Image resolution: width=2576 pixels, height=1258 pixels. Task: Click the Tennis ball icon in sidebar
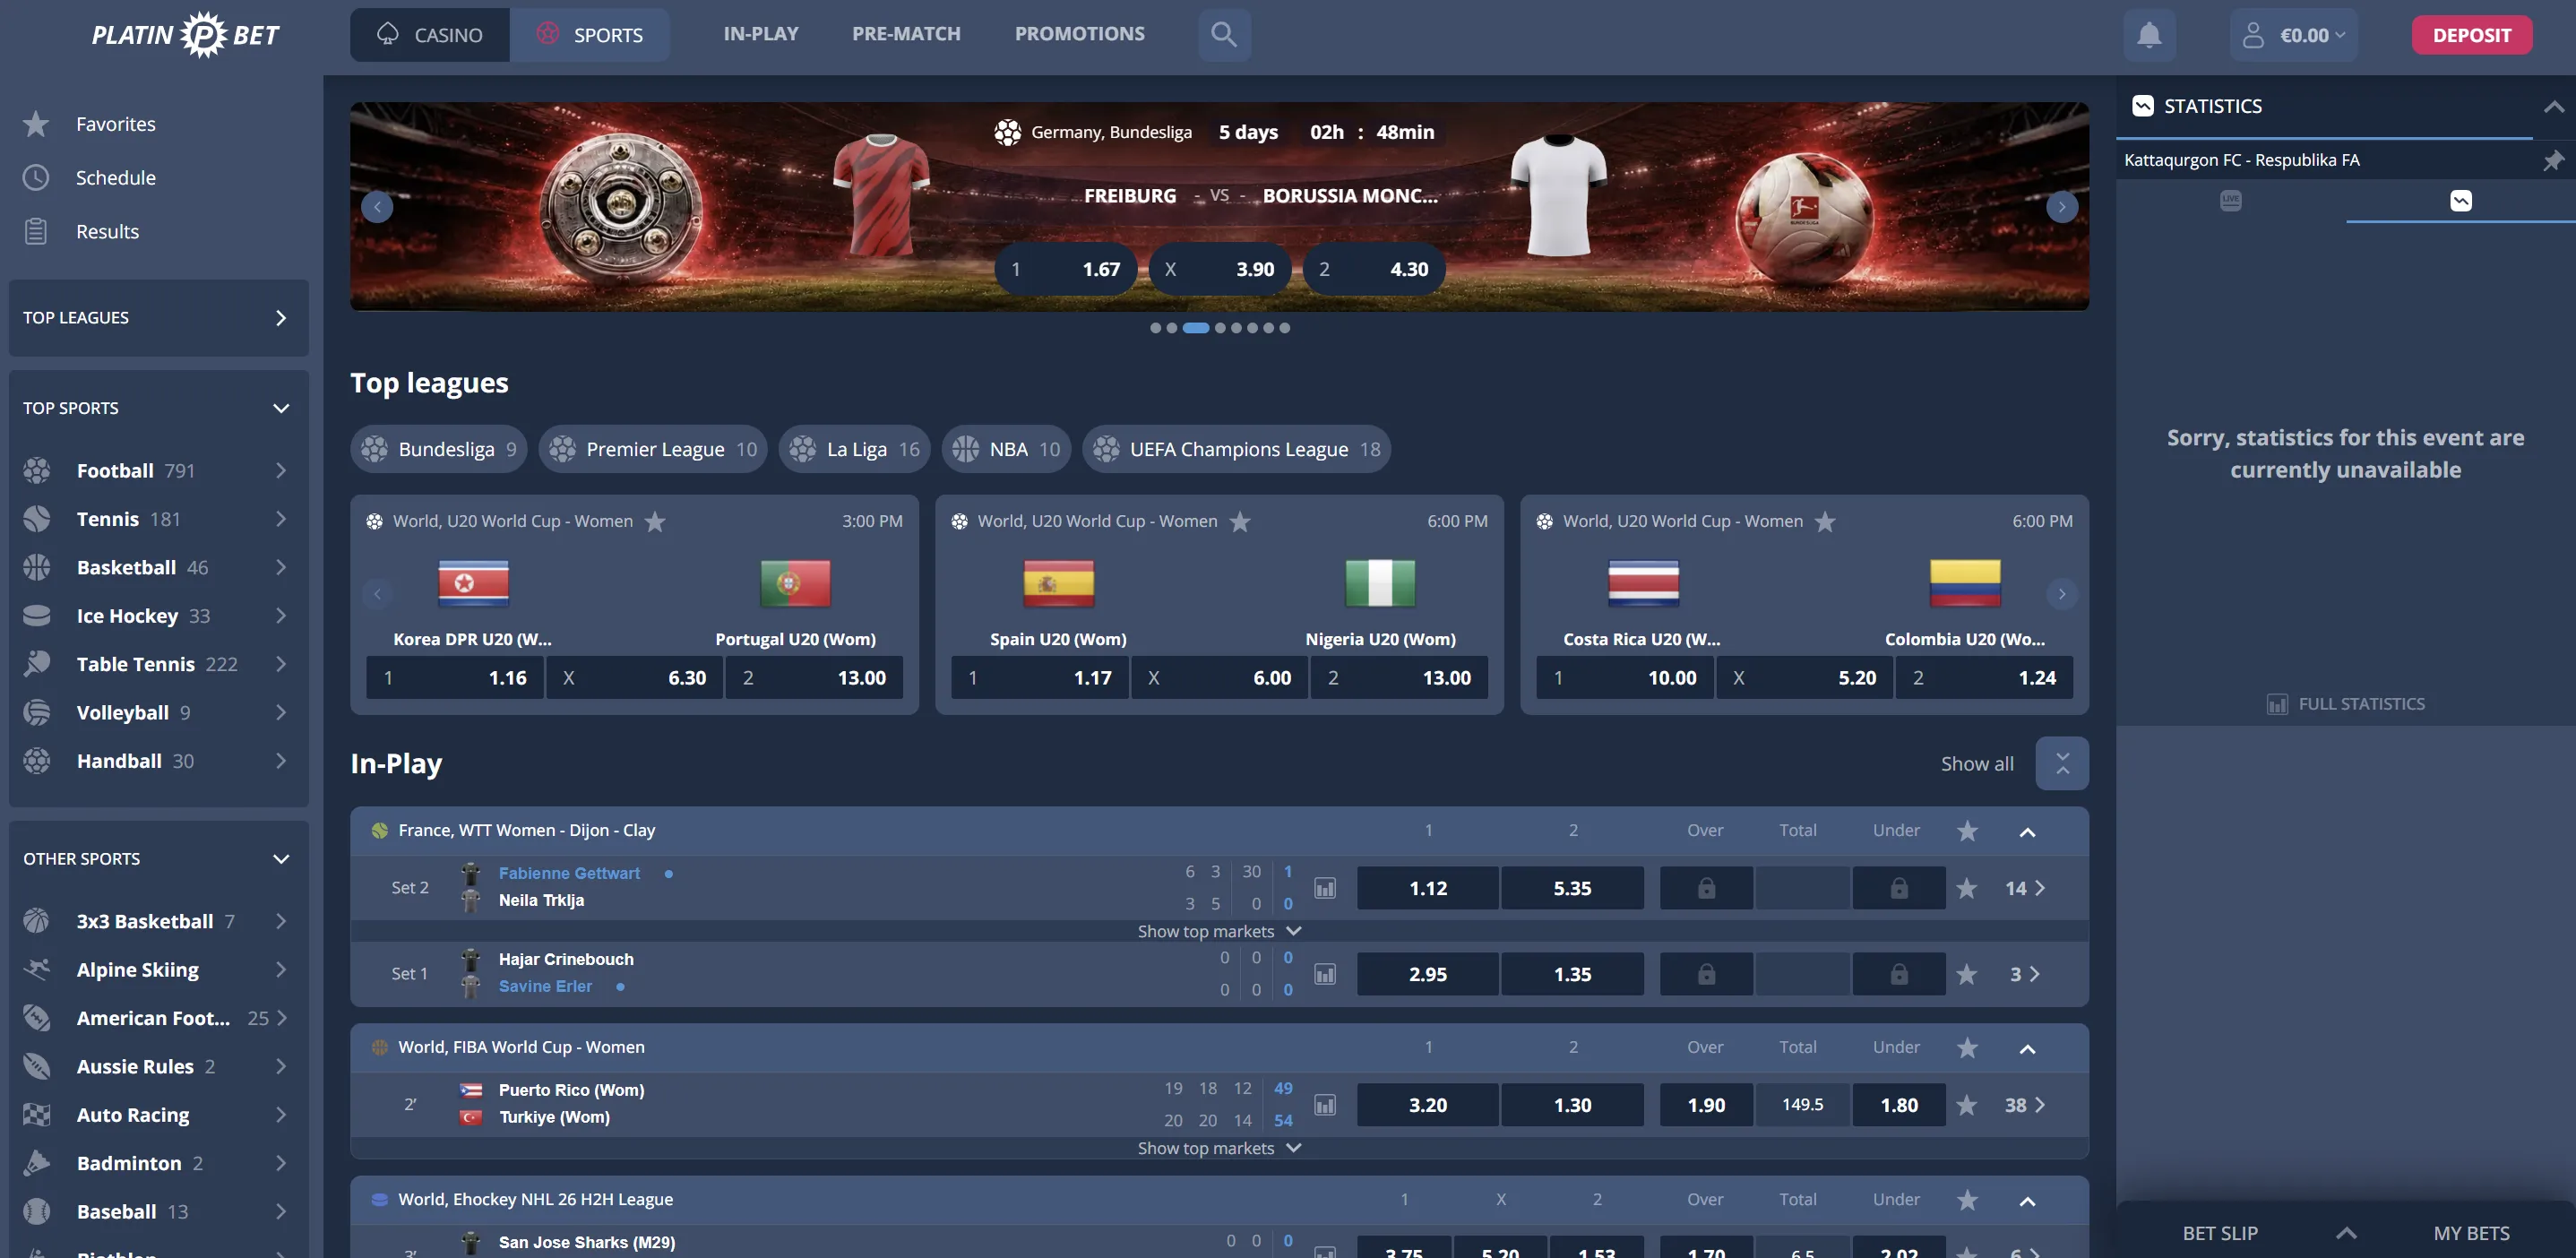(37, 519)
